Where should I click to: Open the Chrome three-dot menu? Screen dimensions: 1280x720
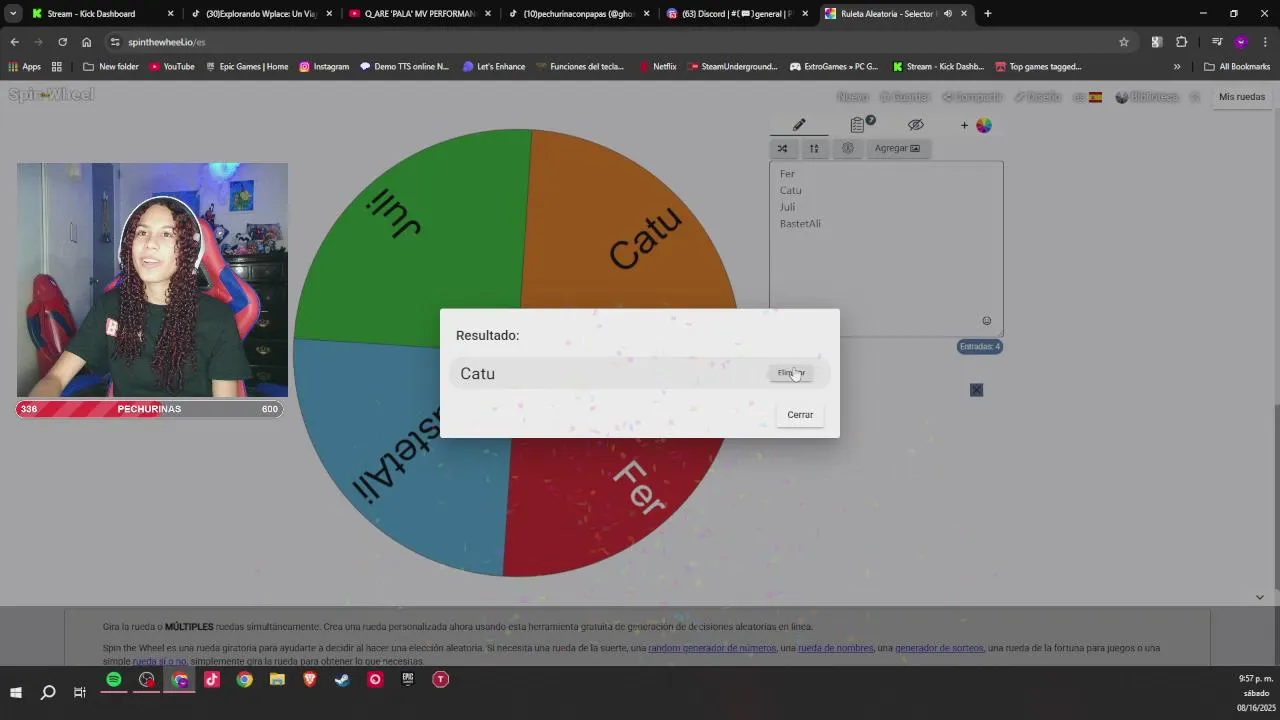click(1265, 42)
